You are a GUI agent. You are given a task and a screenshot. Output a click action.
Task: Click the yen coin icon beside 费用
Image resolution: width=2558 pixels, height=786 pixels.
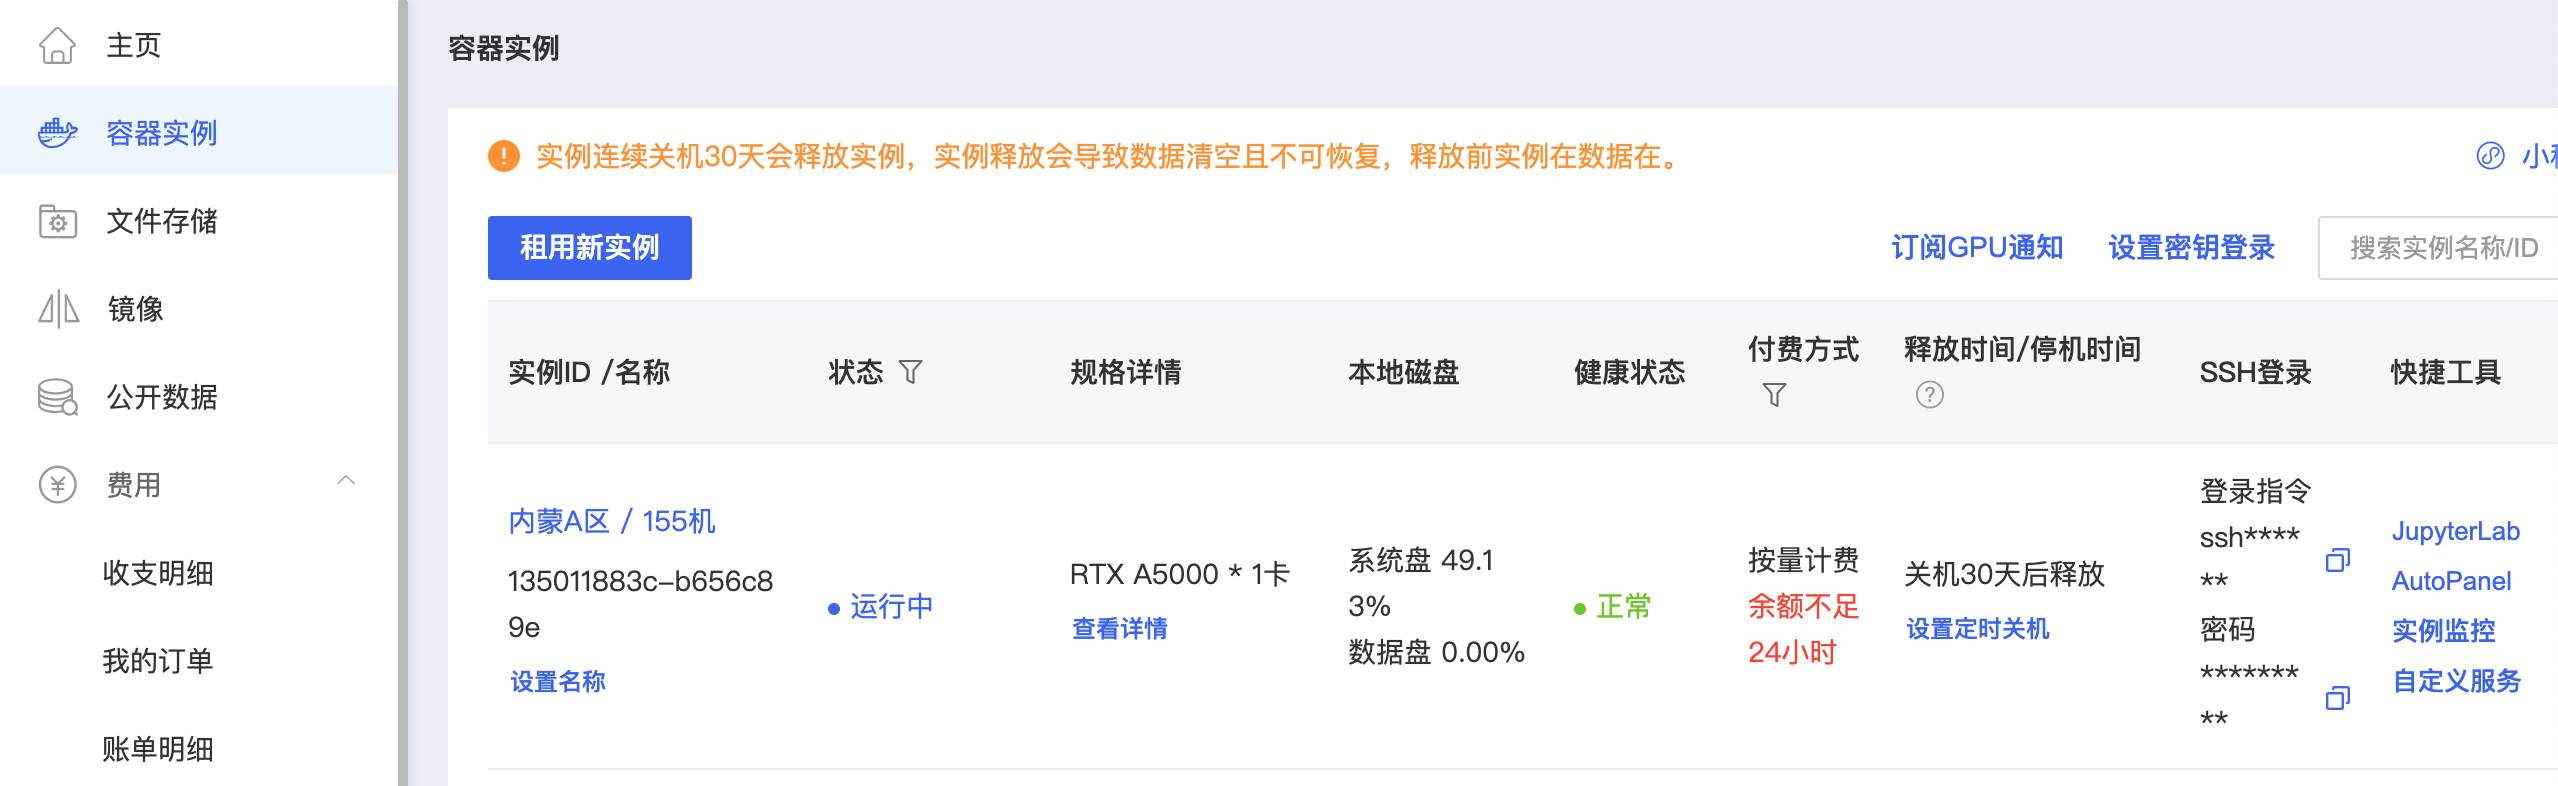coord(57,485)
